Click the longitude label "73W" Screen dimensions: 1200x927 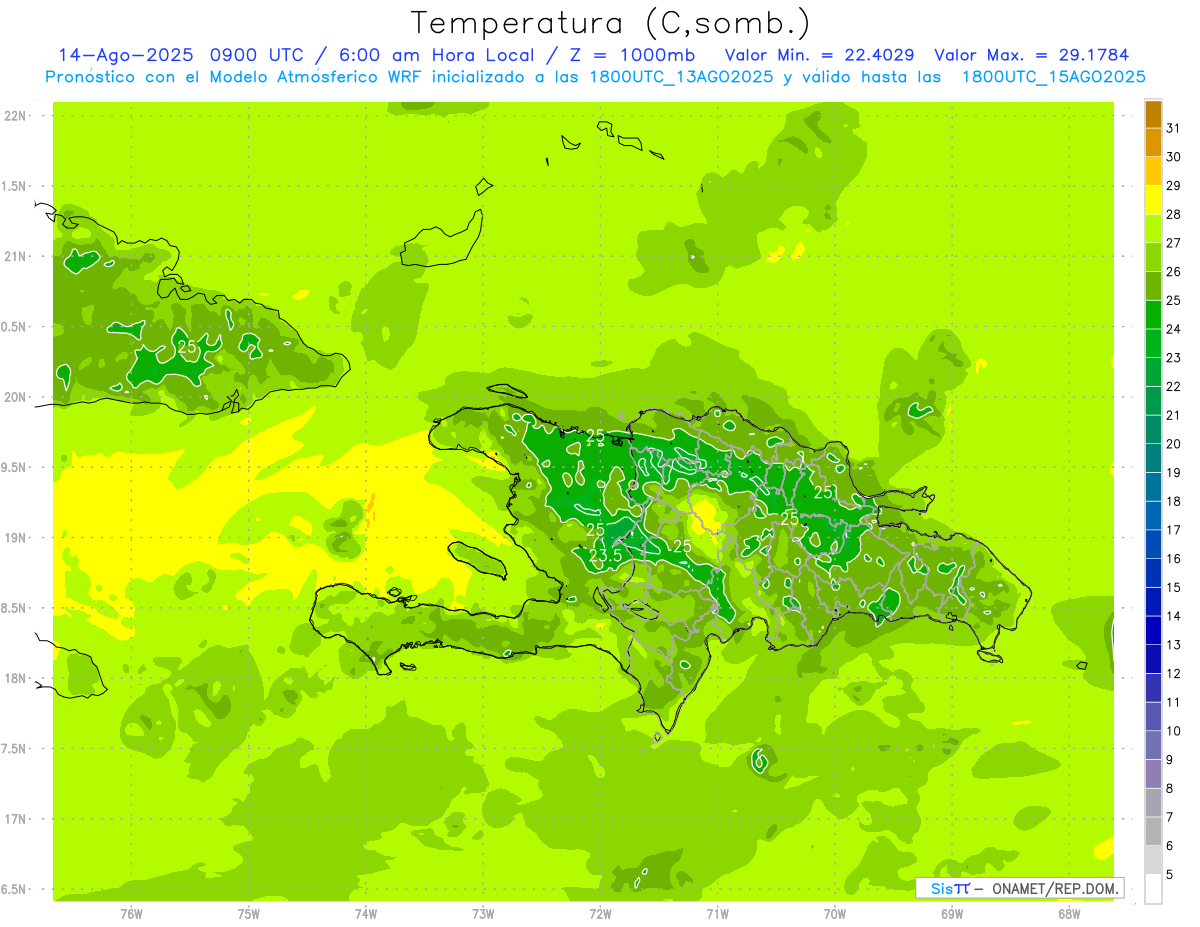pos(483,913)
